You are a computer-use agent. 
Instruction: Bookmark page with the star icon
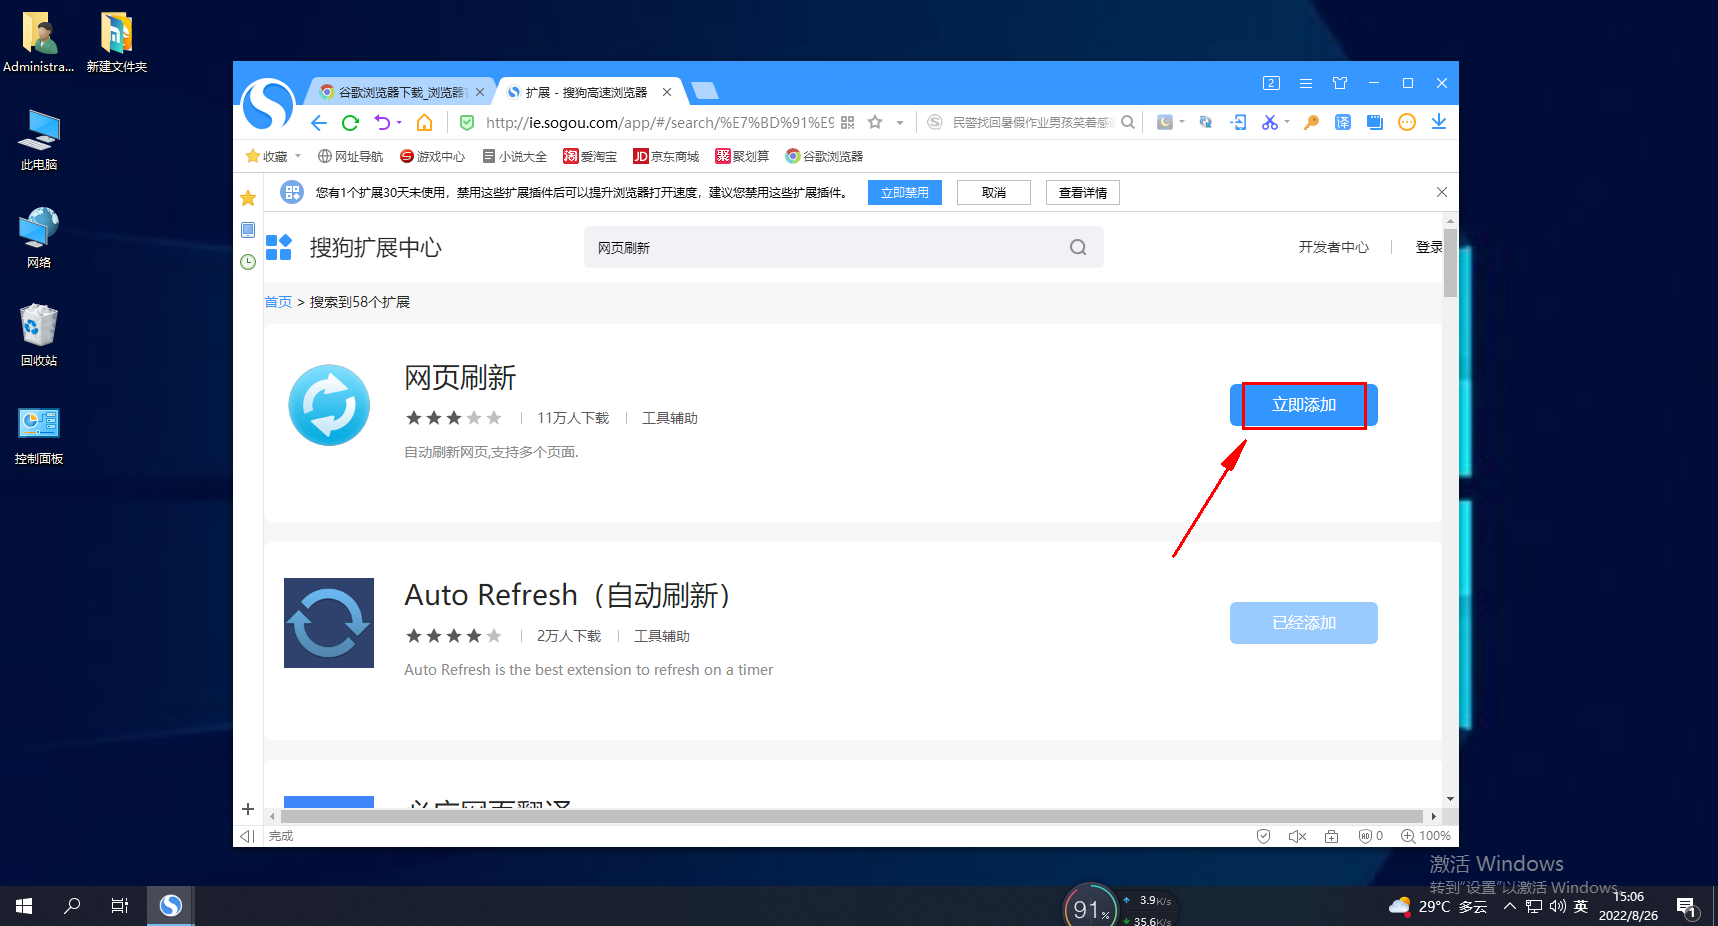(875, 123)
